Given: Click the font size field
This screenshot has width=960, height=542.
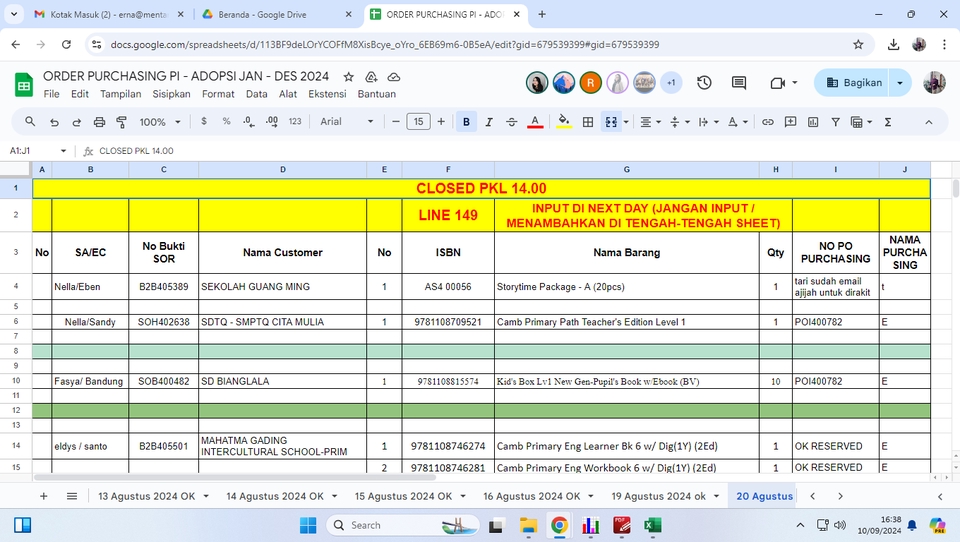Looking at the screenshot, I should [x=418, y=121].
